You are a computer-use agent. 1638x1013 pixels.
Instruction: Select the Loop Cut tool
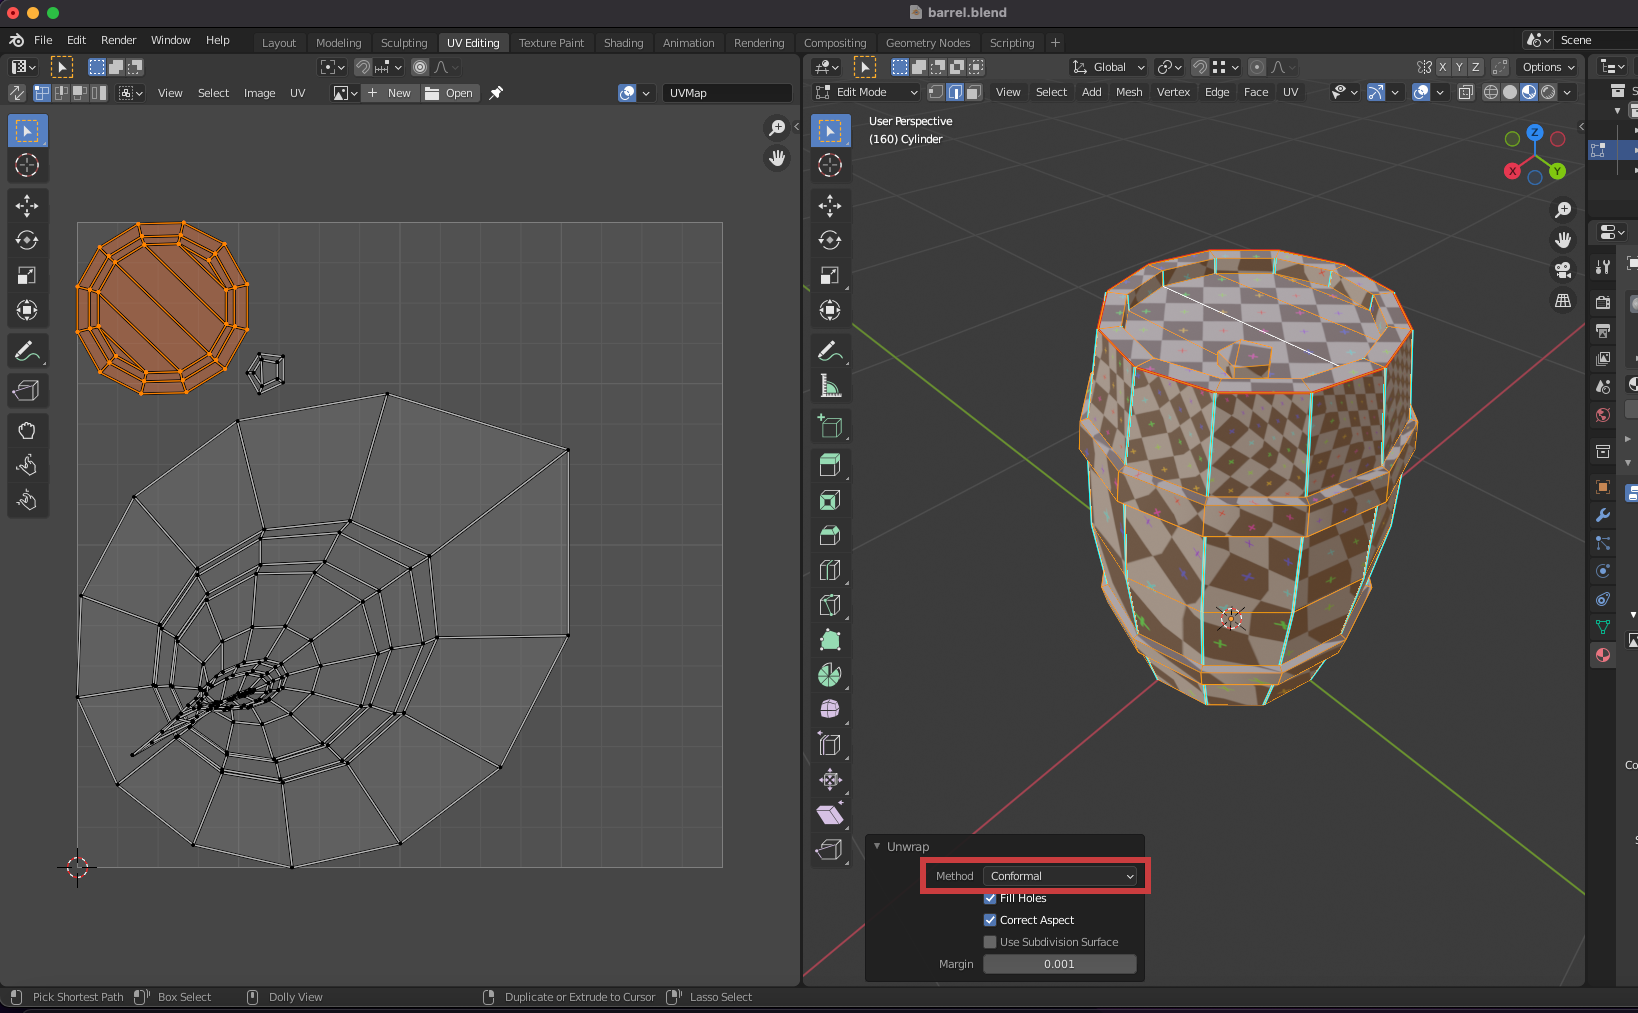829,570
